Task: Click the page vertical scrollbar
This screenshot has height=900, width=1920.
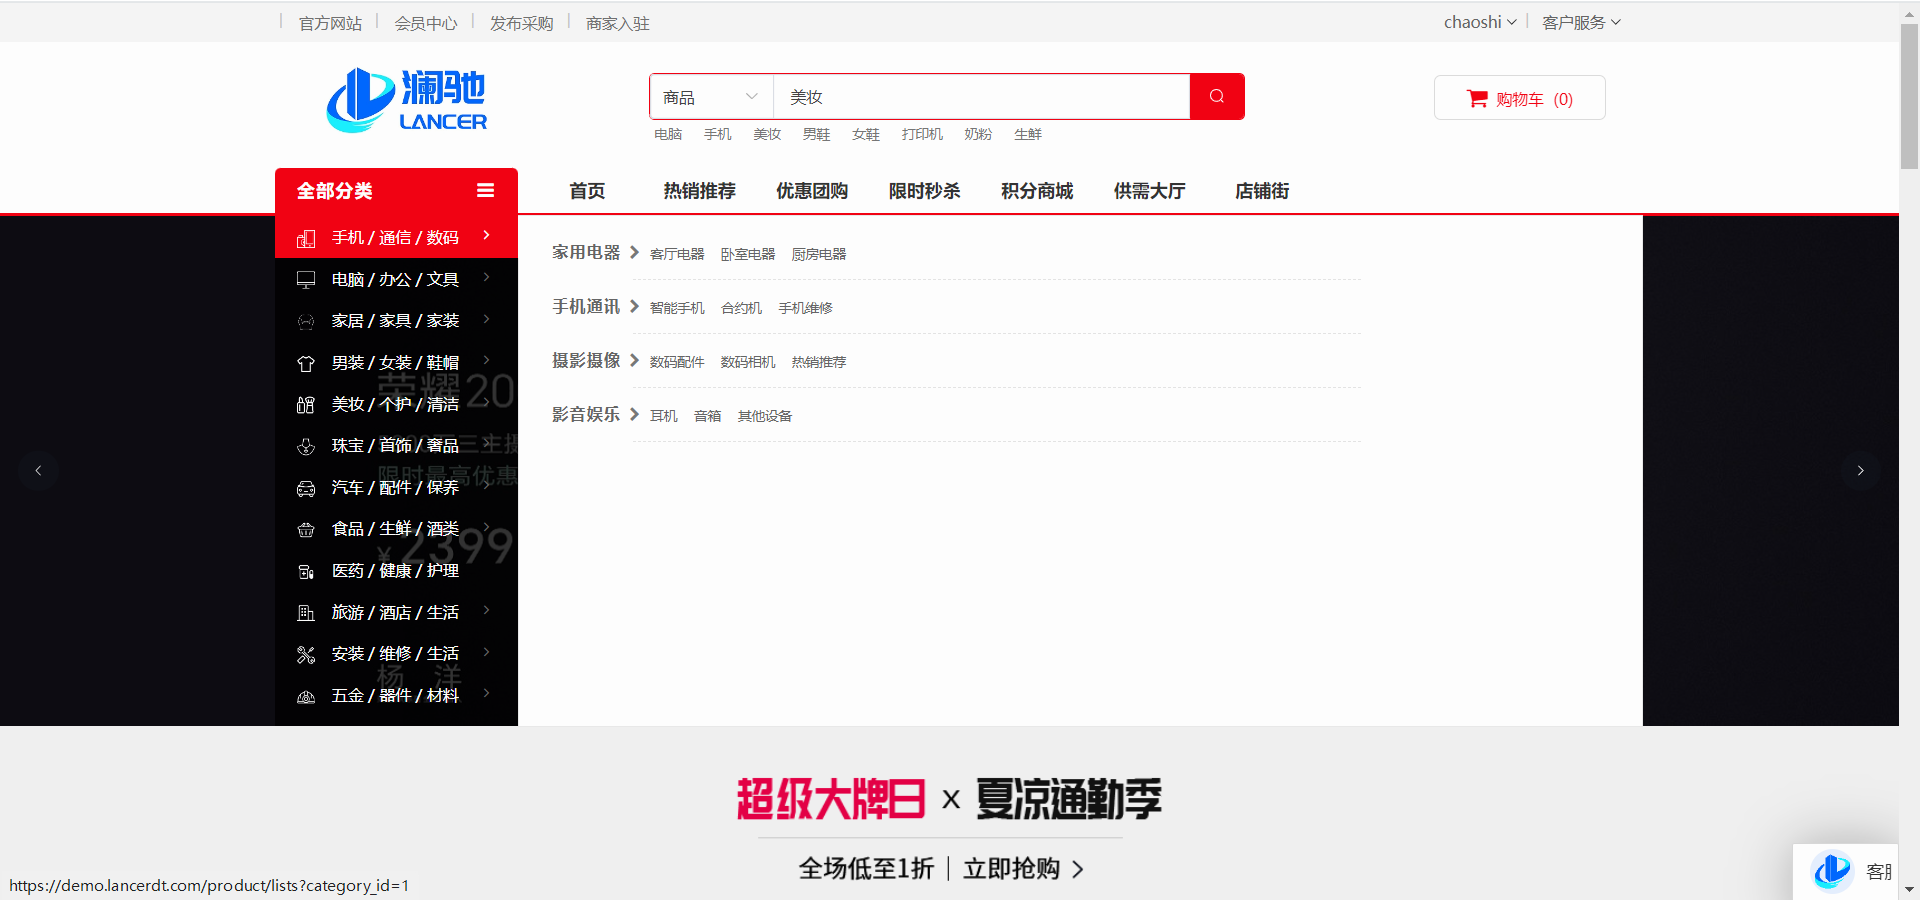Action: pos(1909,100)
